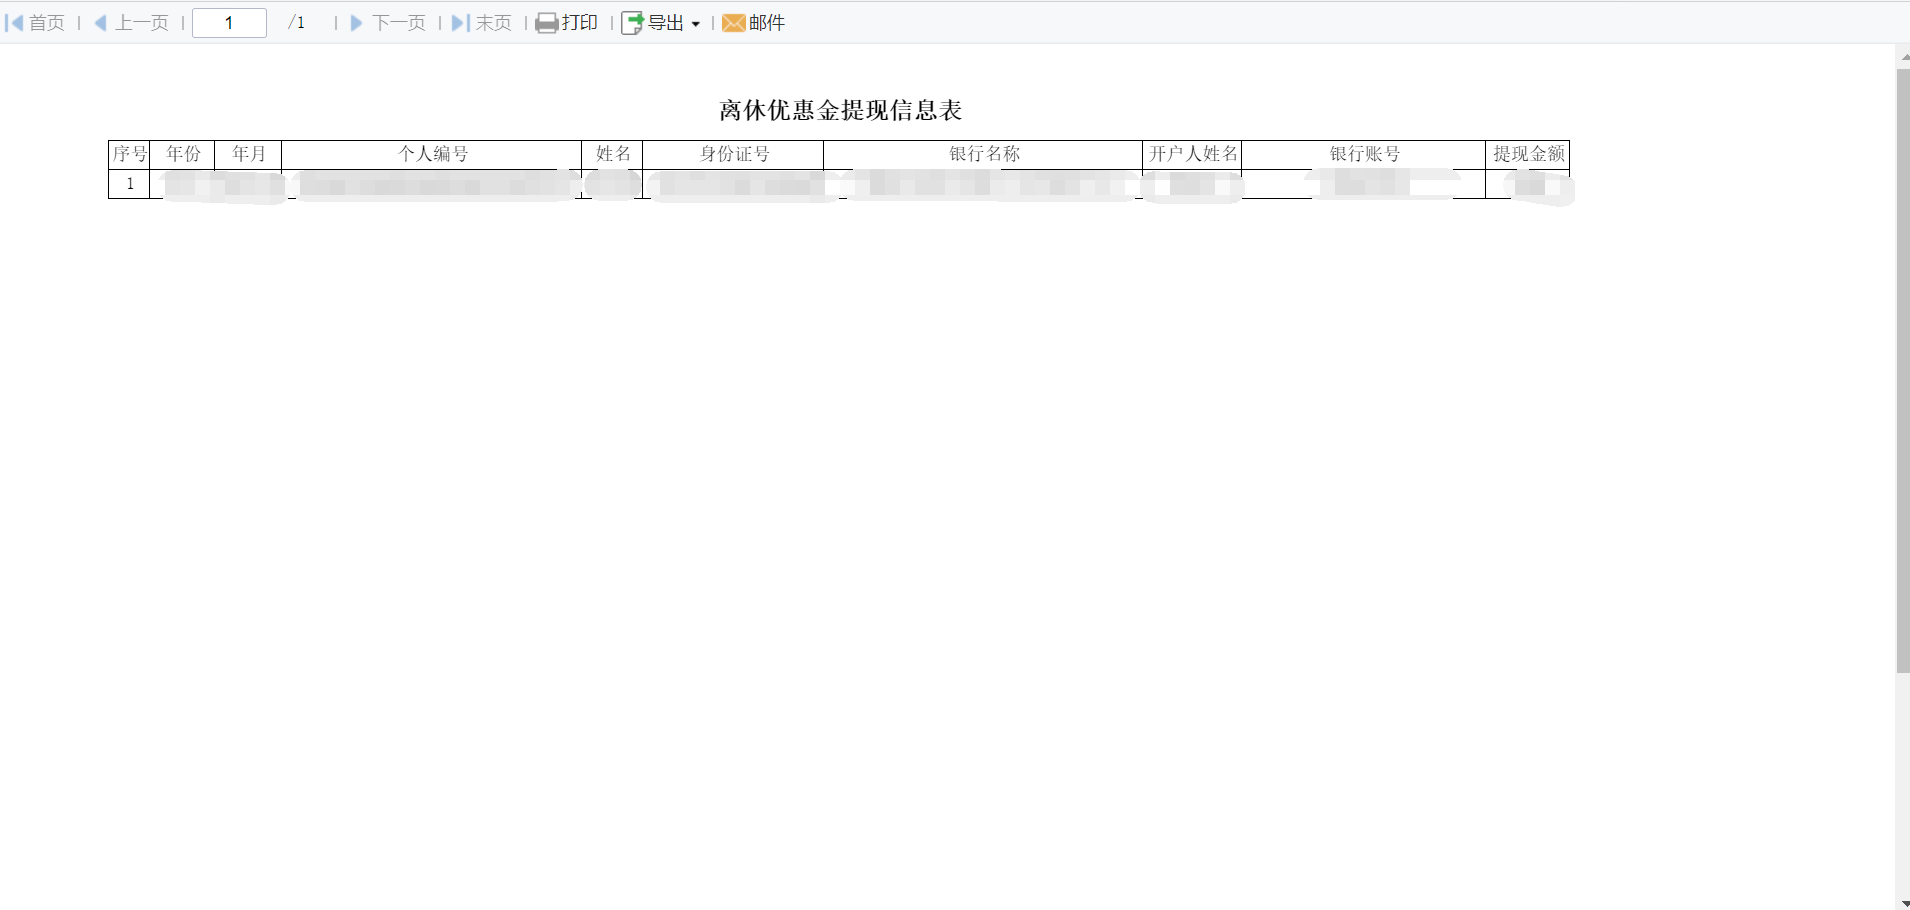The image size is (1910, 910).
Task: Click the vertical scrollbar thumb
Action: pos(1903,370)
